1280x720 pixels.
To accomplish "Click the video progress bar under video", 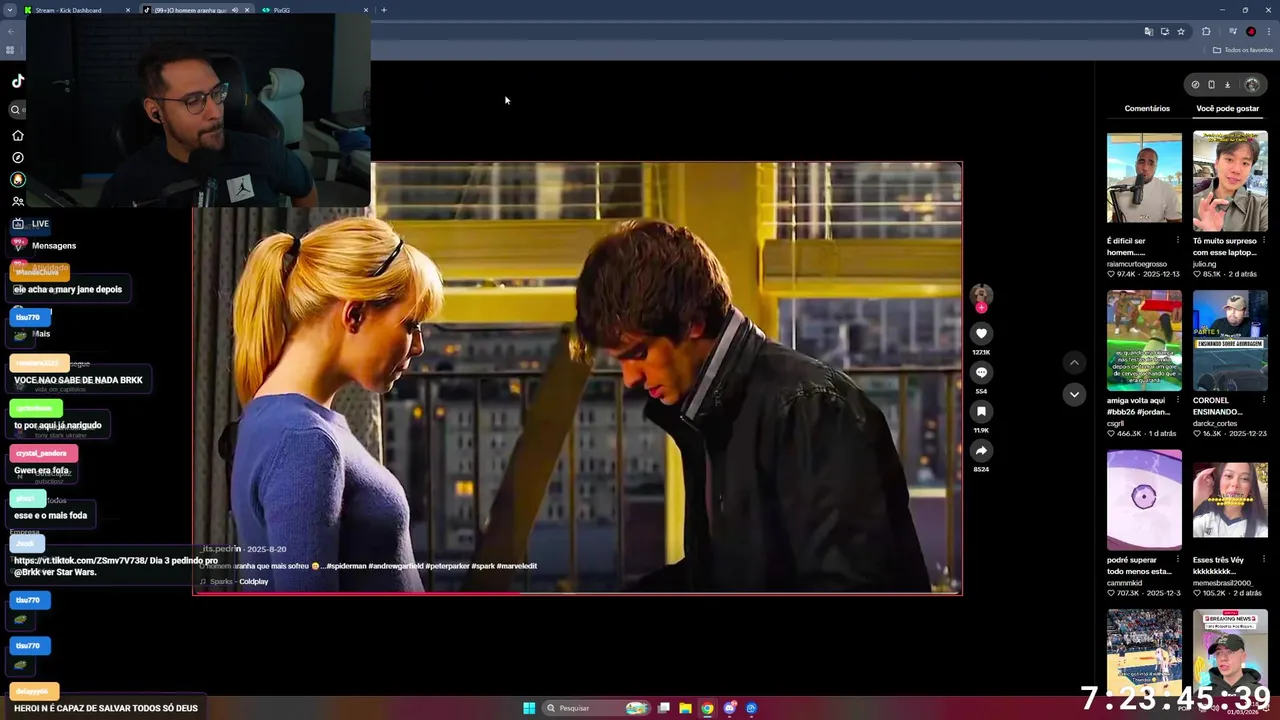I will coord(577,594).
